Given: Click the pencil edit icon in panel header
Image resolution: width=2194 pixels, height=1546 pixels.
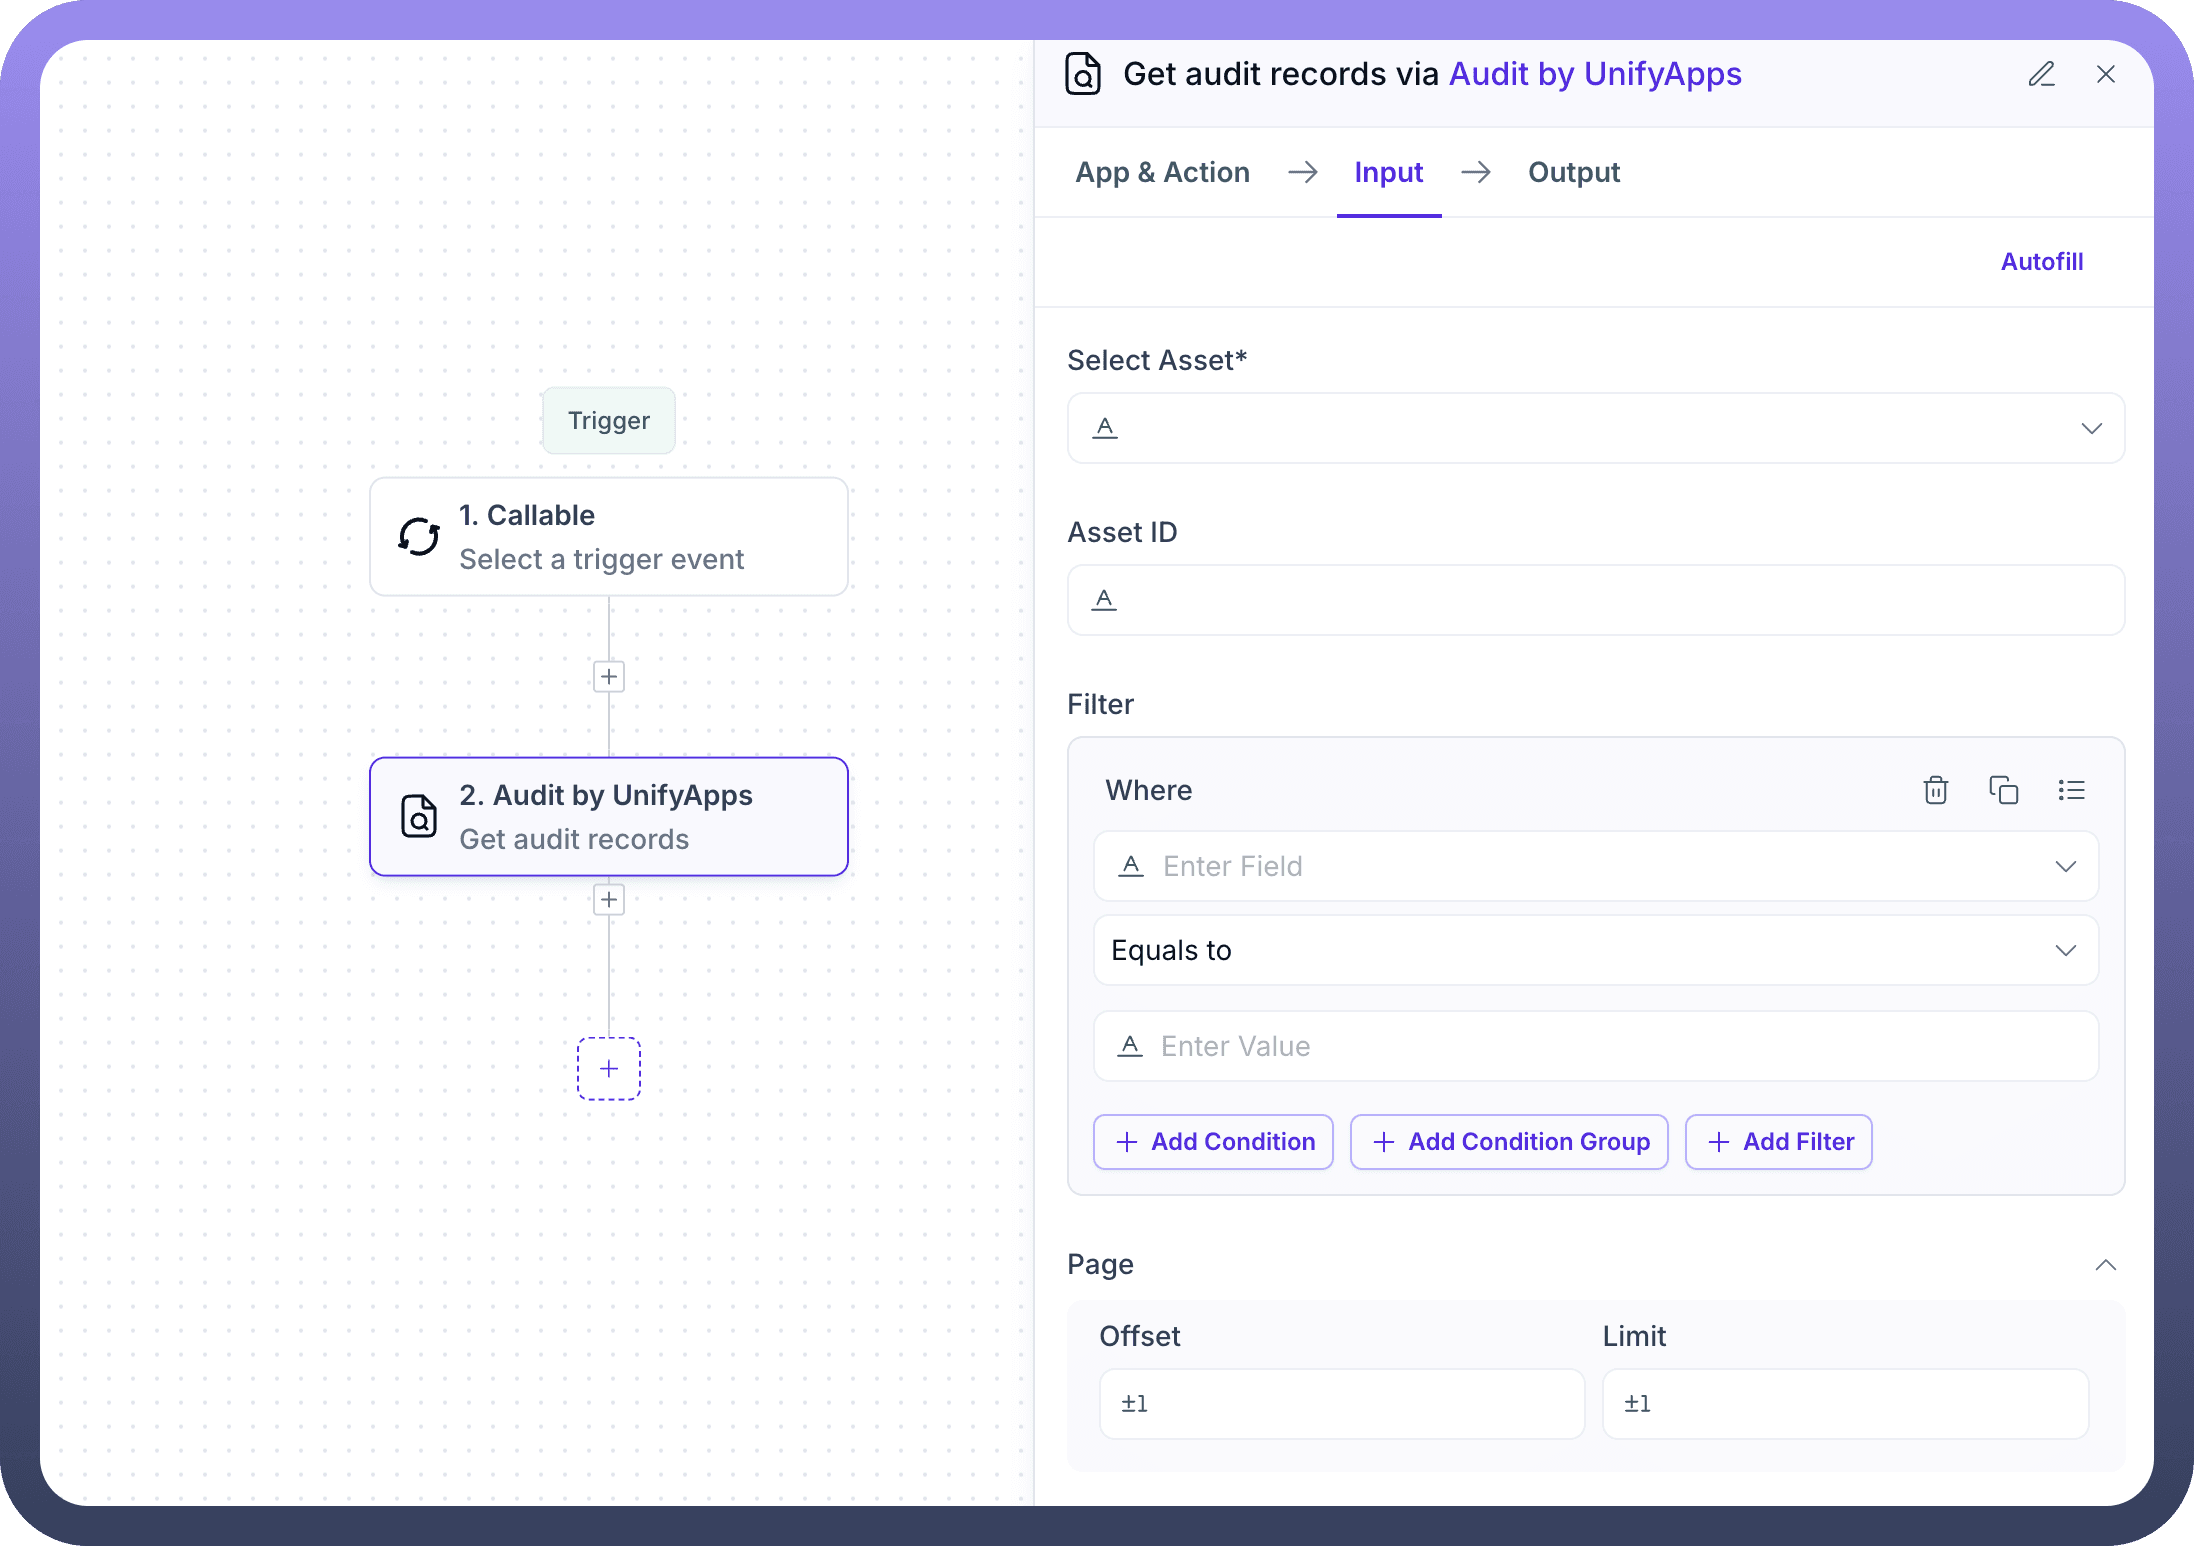Looking at the screenshot, I should click(2041, 75).
